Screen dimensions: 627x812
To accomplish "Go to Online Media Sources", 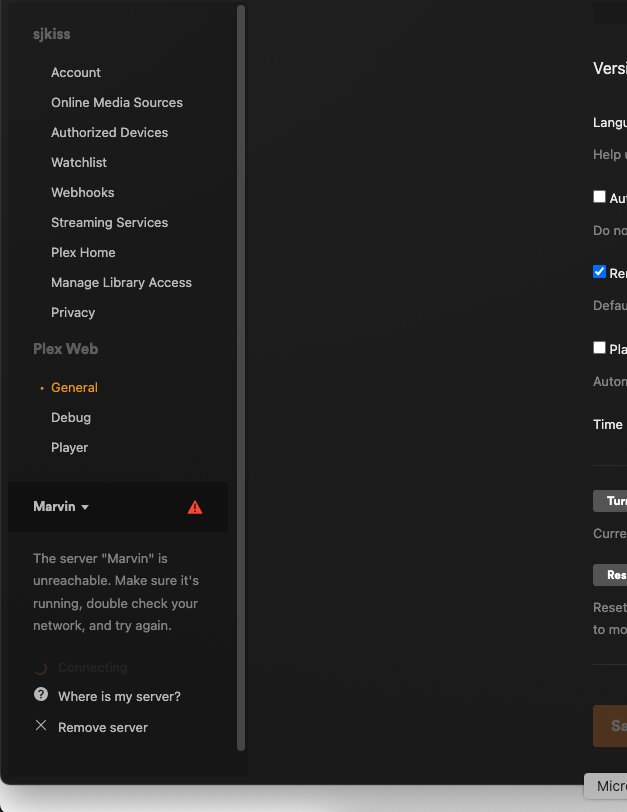I will coord(117,102).
